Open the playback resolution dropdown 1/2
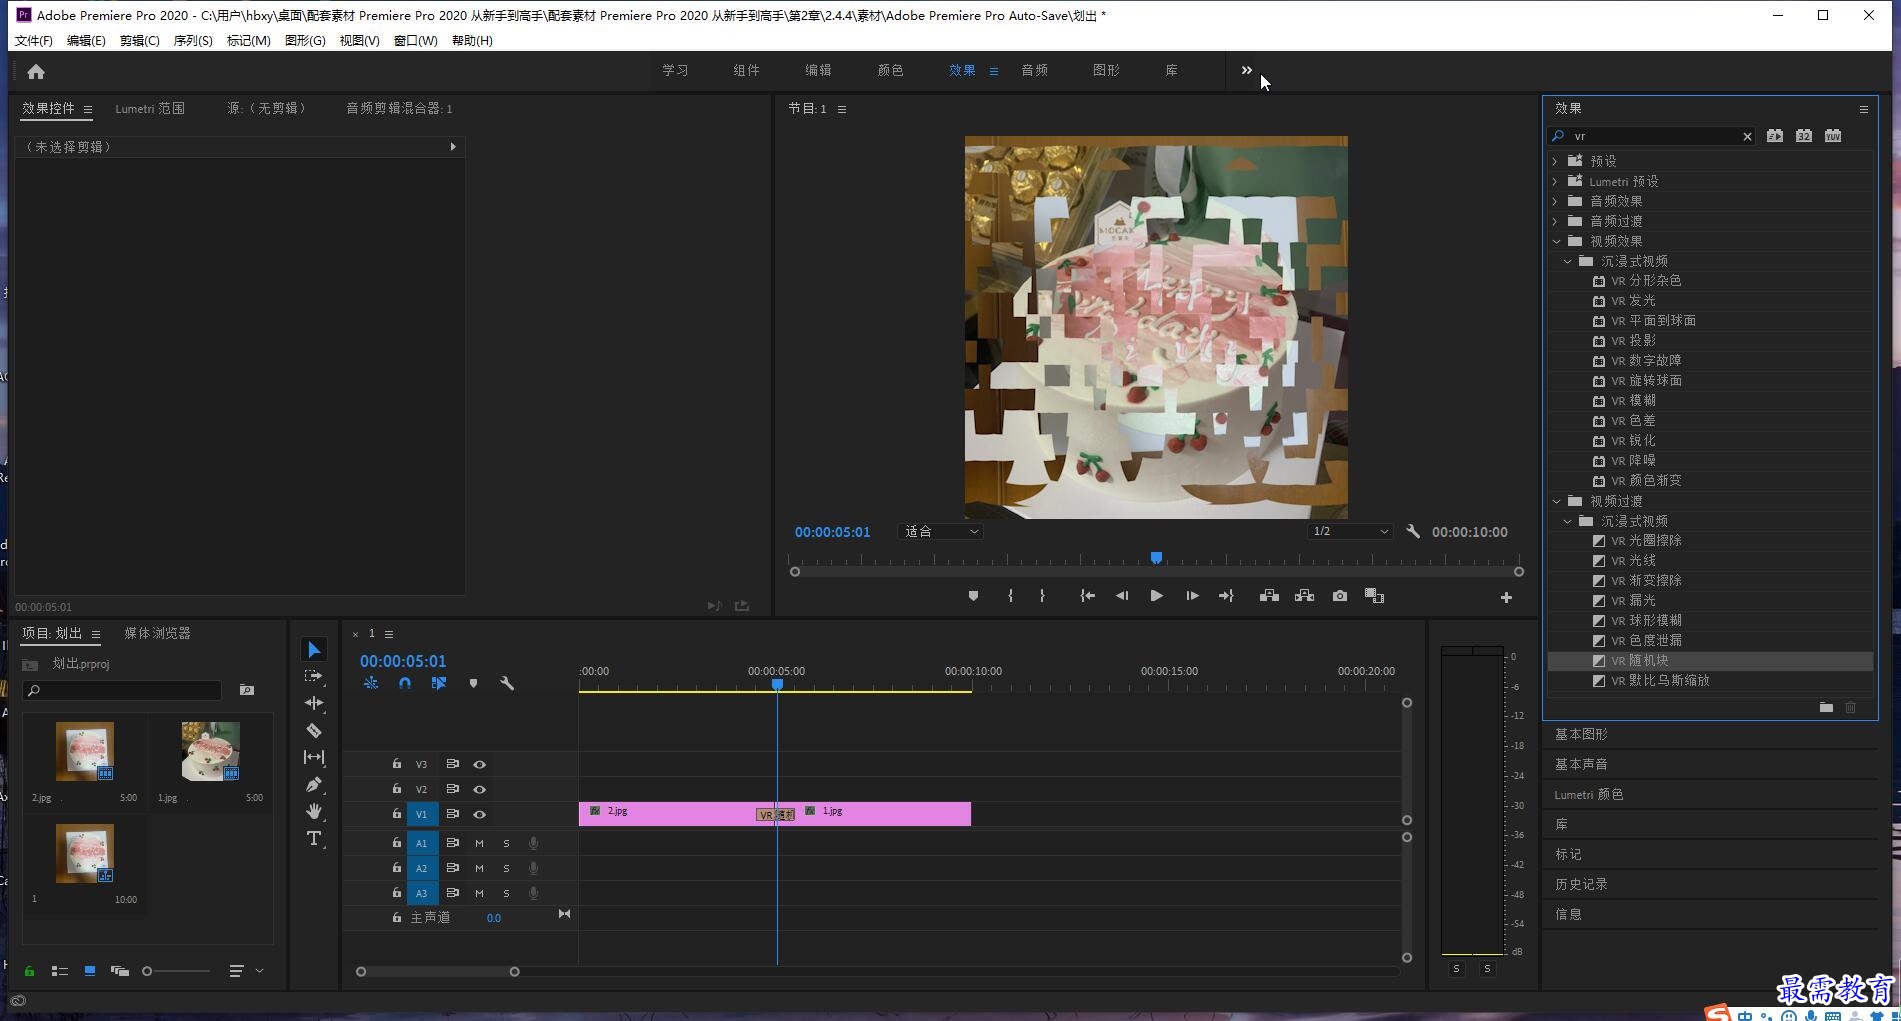The width and height of the screenshot is (1901, 1021). pos(1350,532)
